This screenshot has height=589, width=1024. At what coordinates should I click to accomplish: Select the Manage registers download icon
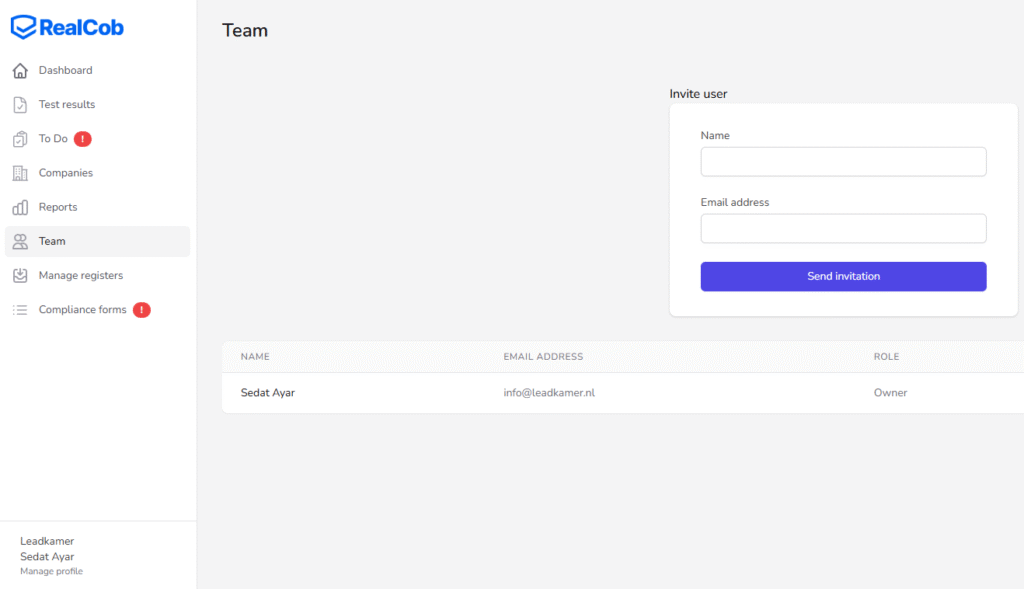(20, 276)
